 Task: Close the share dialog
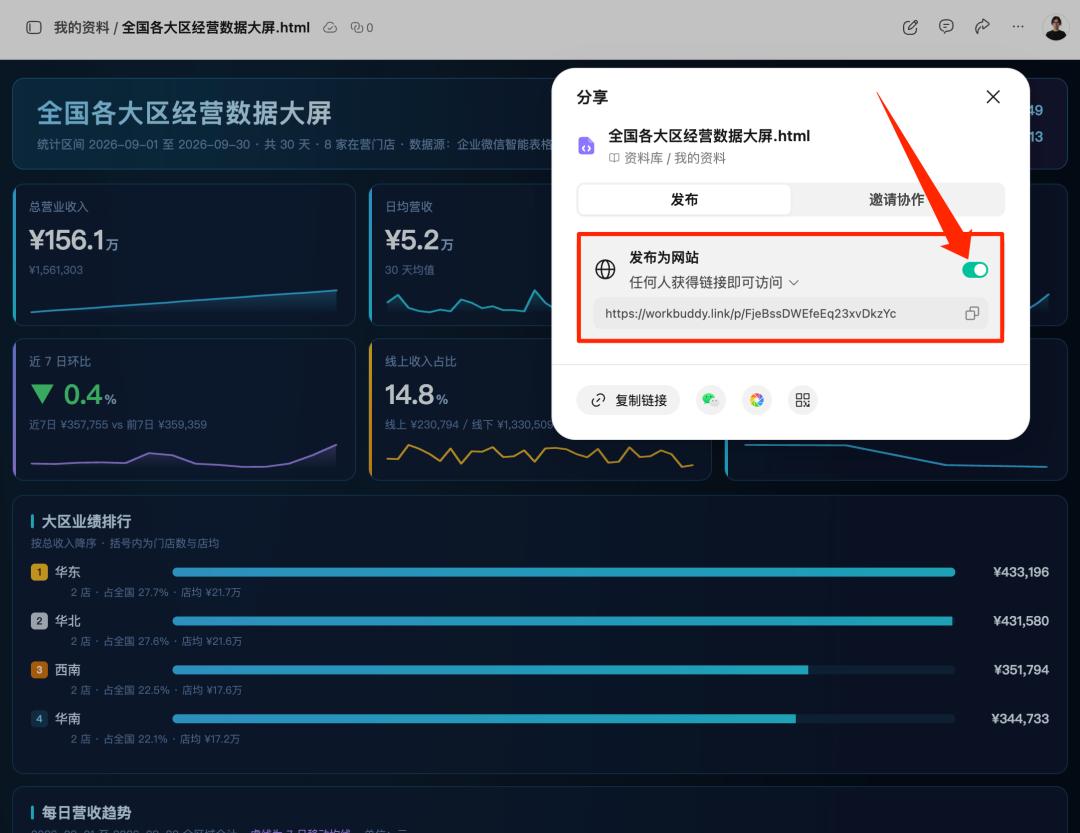click(x=993, y=96)
